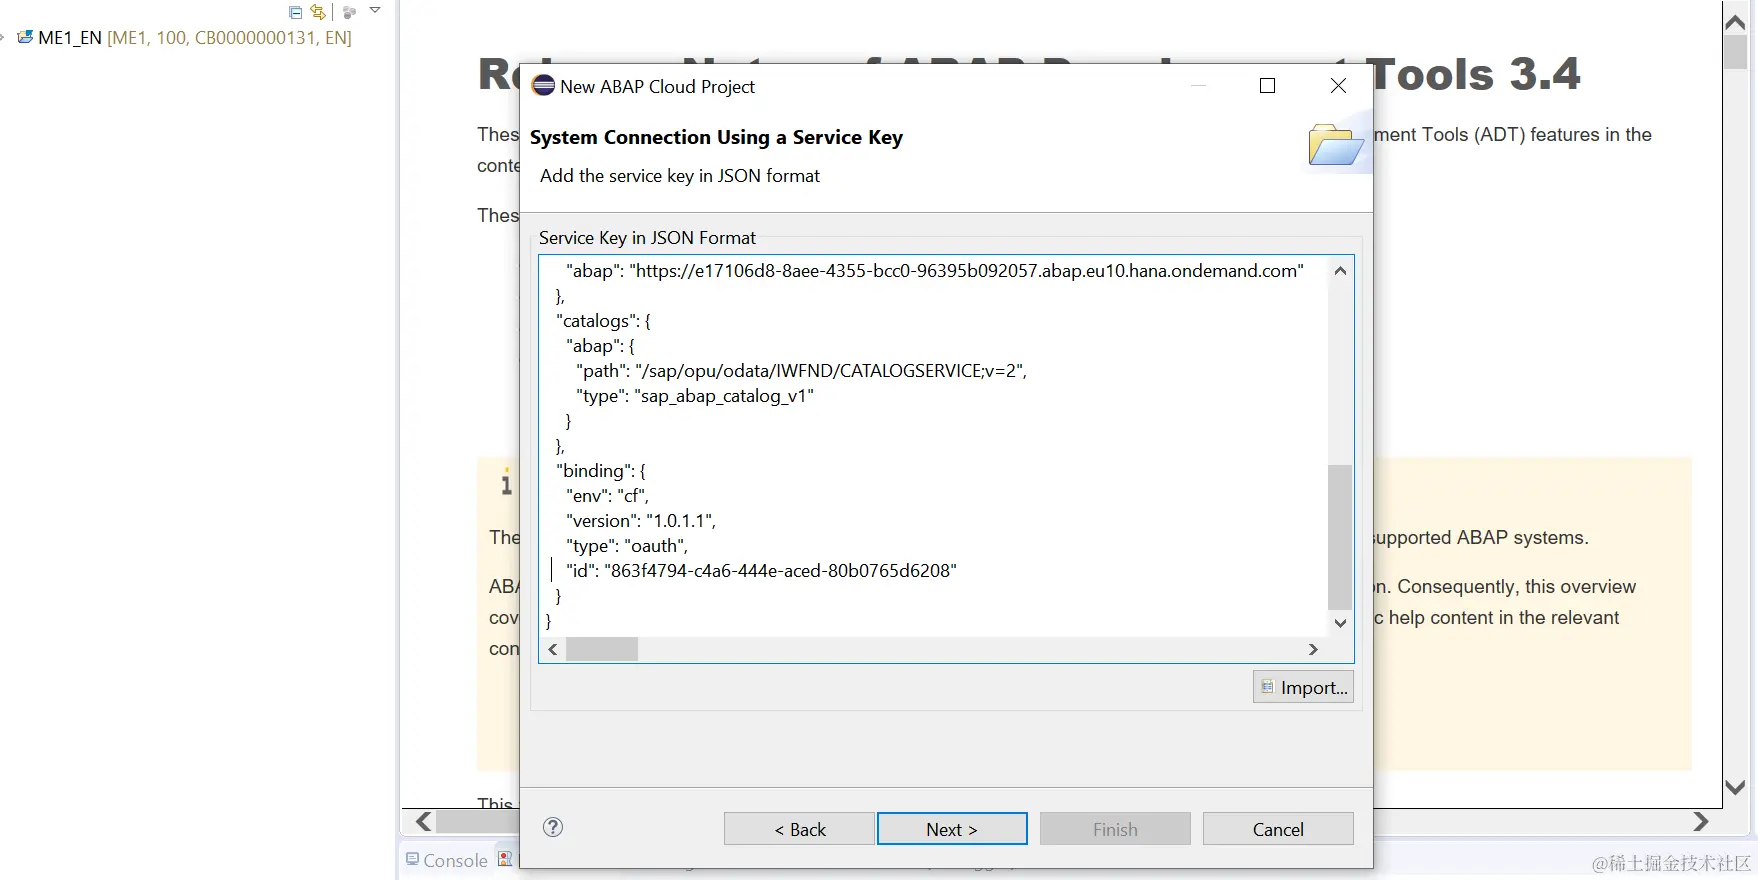1758x880 pixels.
Task: Click release notes horizontal scroll left arrow
Action: pyautogui.click(x=424, y=822)
